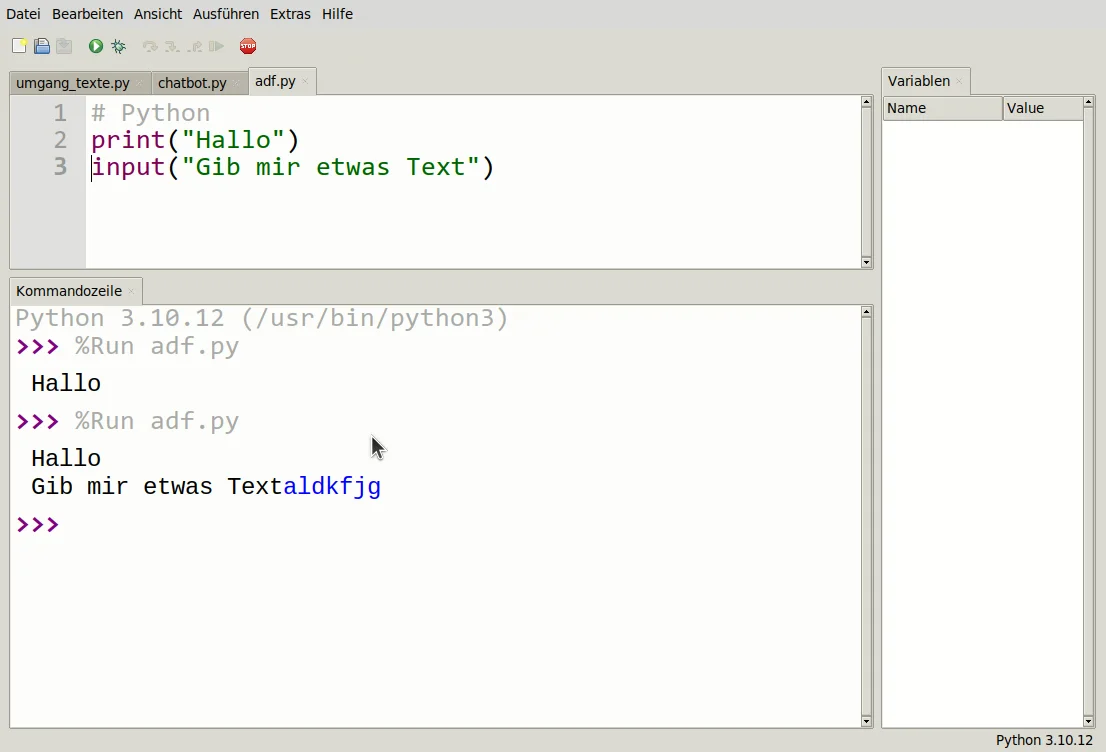
Task: Run the current script with green play button
Action: tap(96, 46)
